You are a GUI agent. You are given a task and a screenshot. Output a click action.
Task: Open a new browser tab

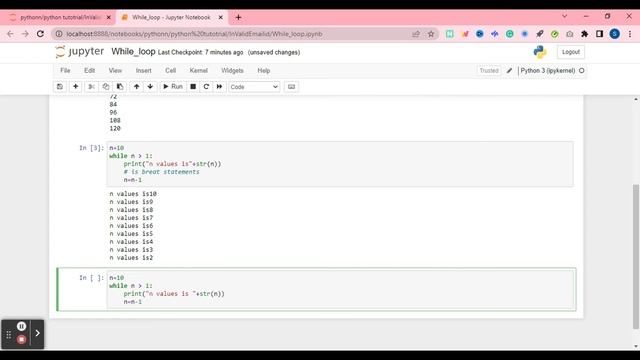[238, 18]
